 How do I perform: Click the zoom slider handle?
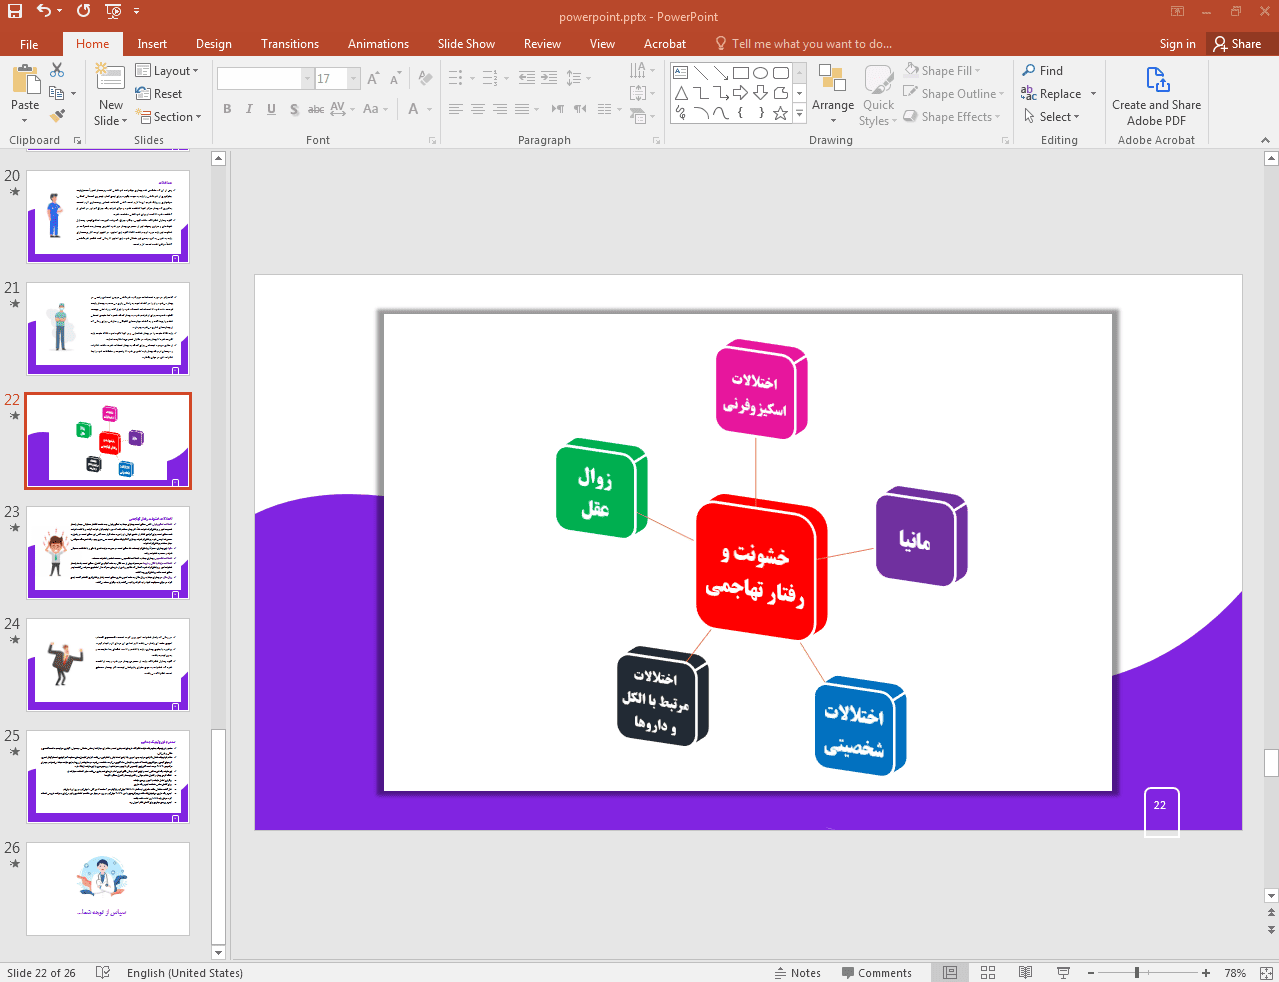[x=1137, y=972]
